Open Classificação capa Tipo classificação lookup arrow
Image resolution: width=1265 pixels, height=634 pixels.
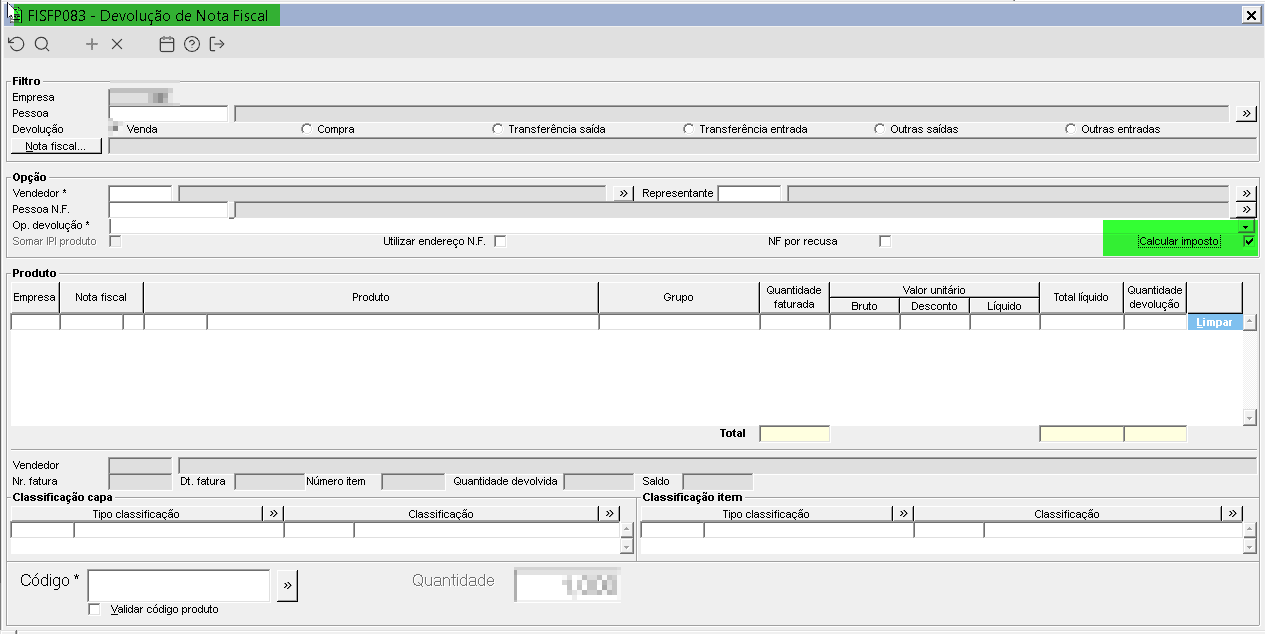[x=273, y=514]
